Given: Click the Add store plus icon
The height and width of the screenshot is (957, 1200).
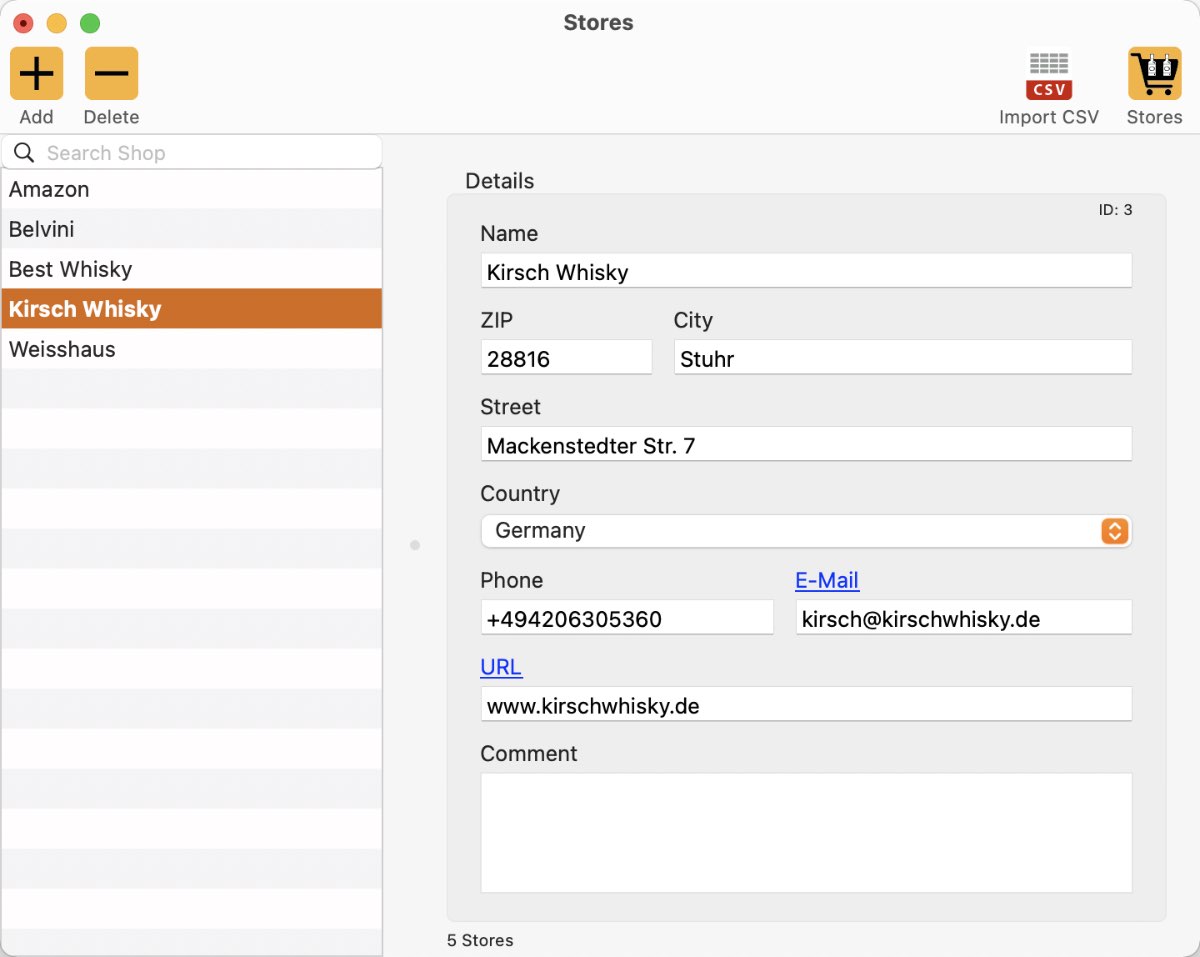Looking at the screenshot, I should 36,74.
